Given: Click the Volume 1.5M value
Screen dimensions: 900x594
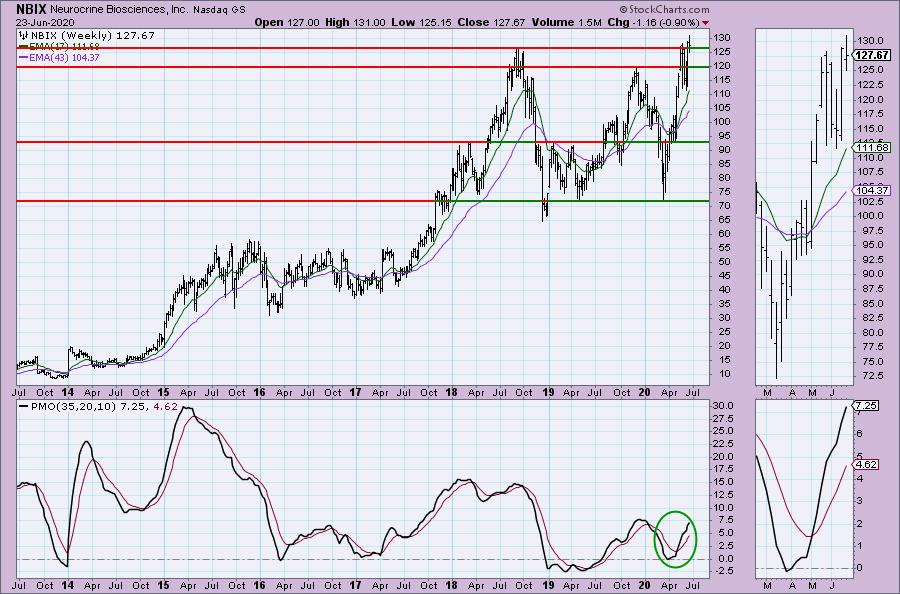Looking at the screenshot, I should point(567,22).
